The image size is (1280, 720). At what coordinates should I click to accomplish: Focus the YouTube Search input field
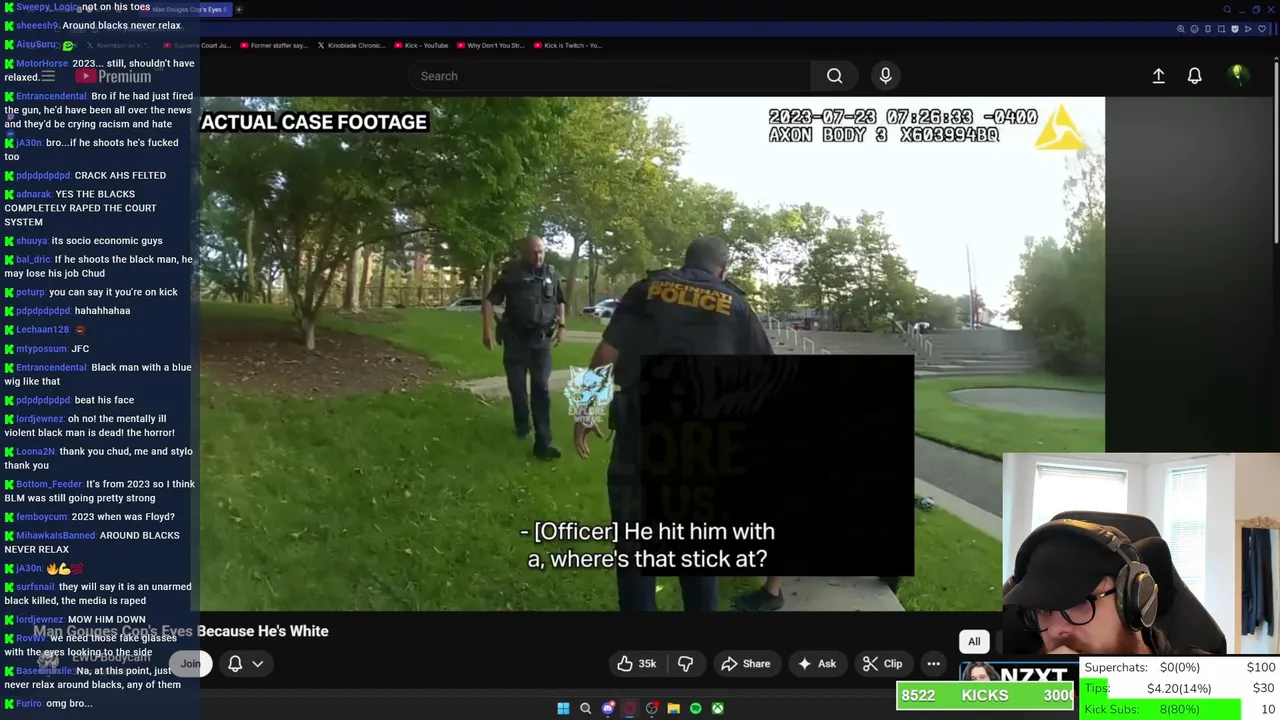(x=610, y=76)
